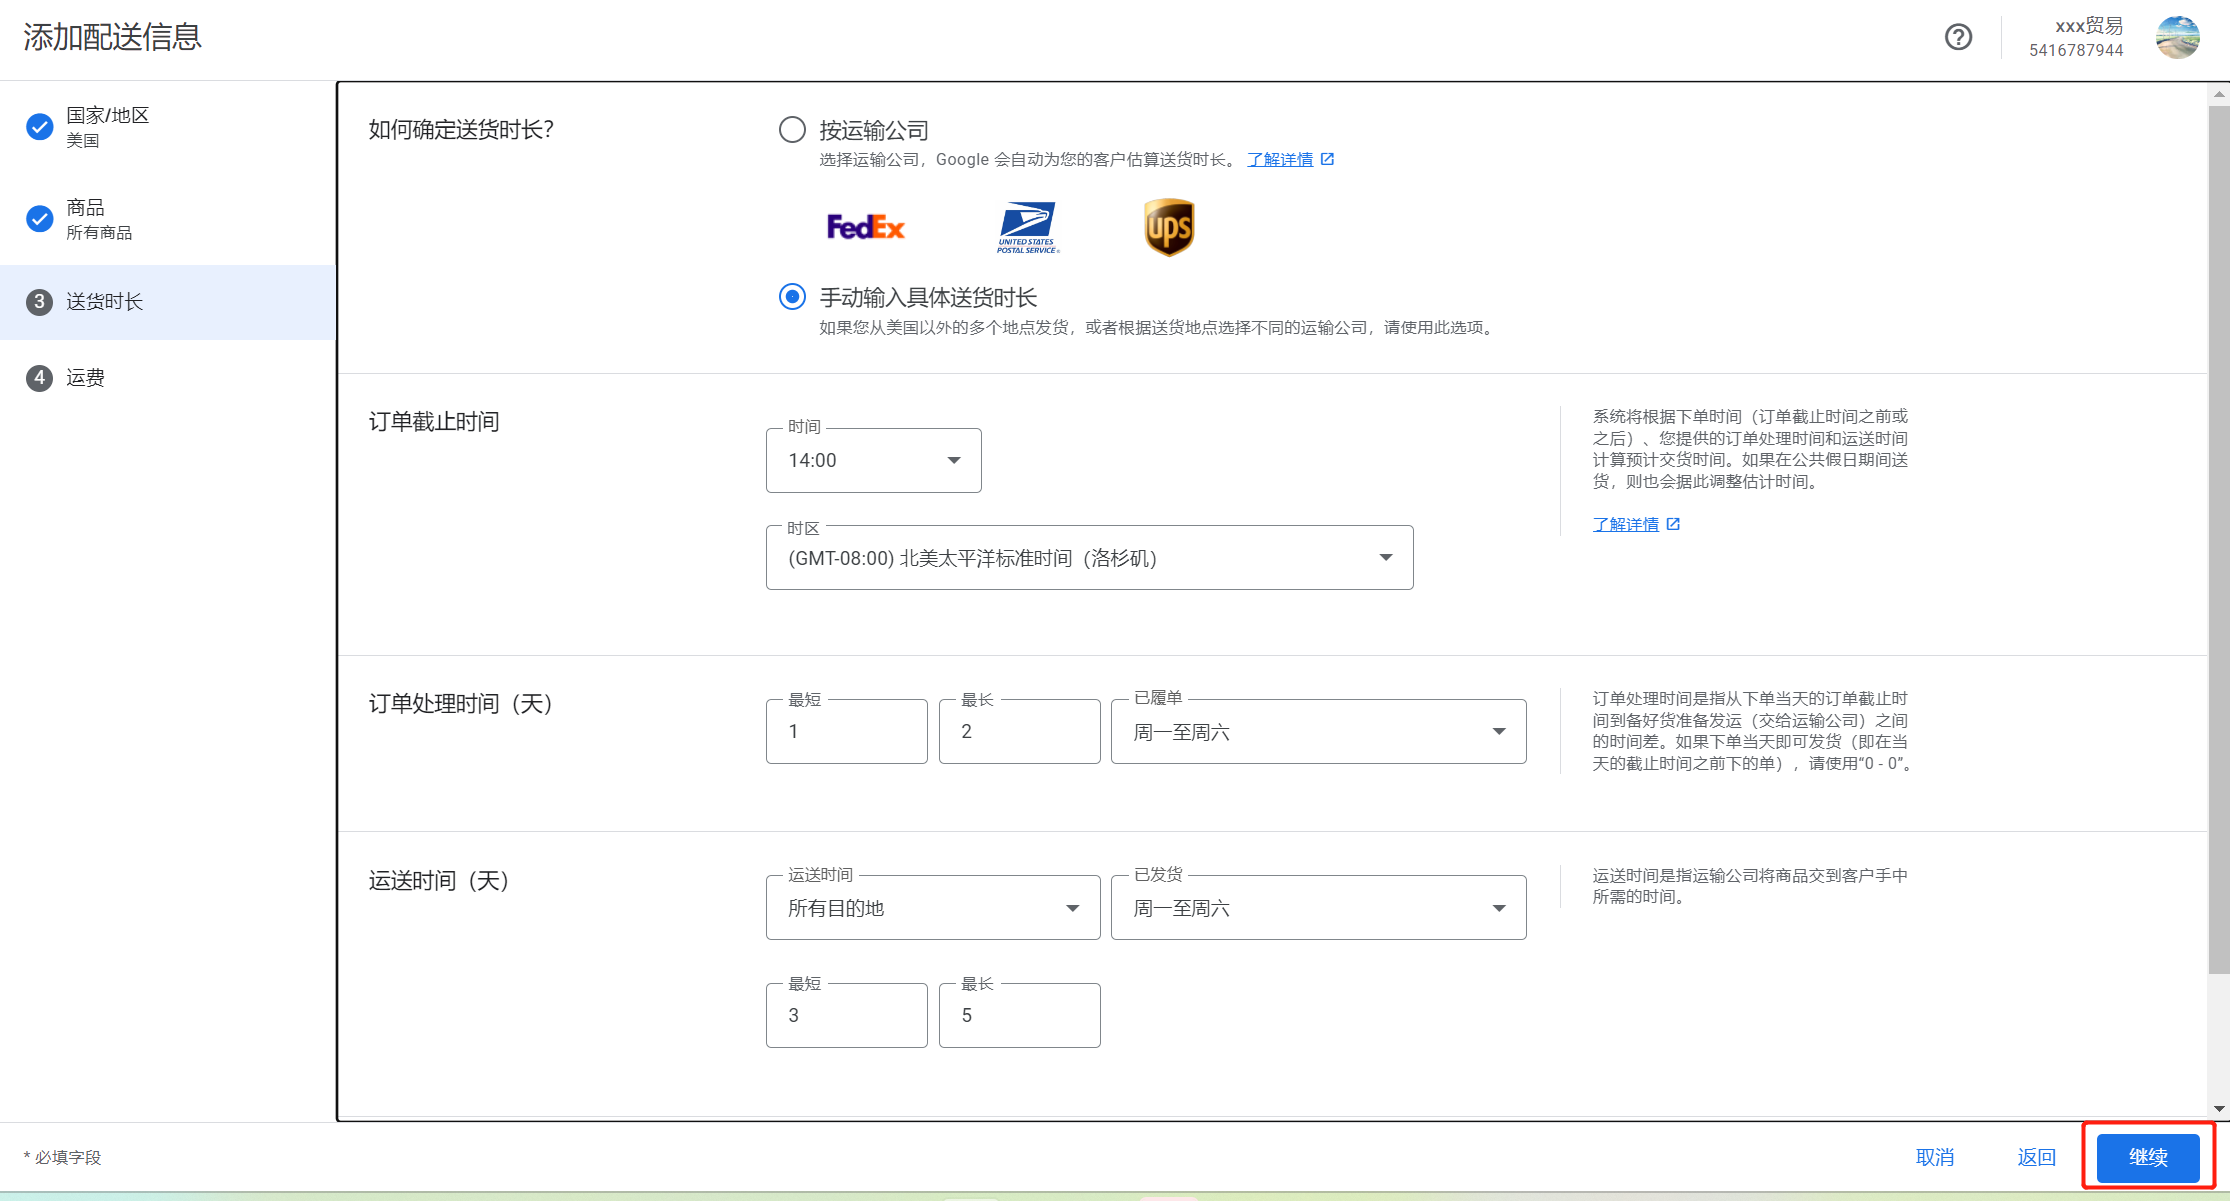The image size is (2230, 1201).
Task: Click the 运送时间 最短 input field
Action: [846, 1016]
